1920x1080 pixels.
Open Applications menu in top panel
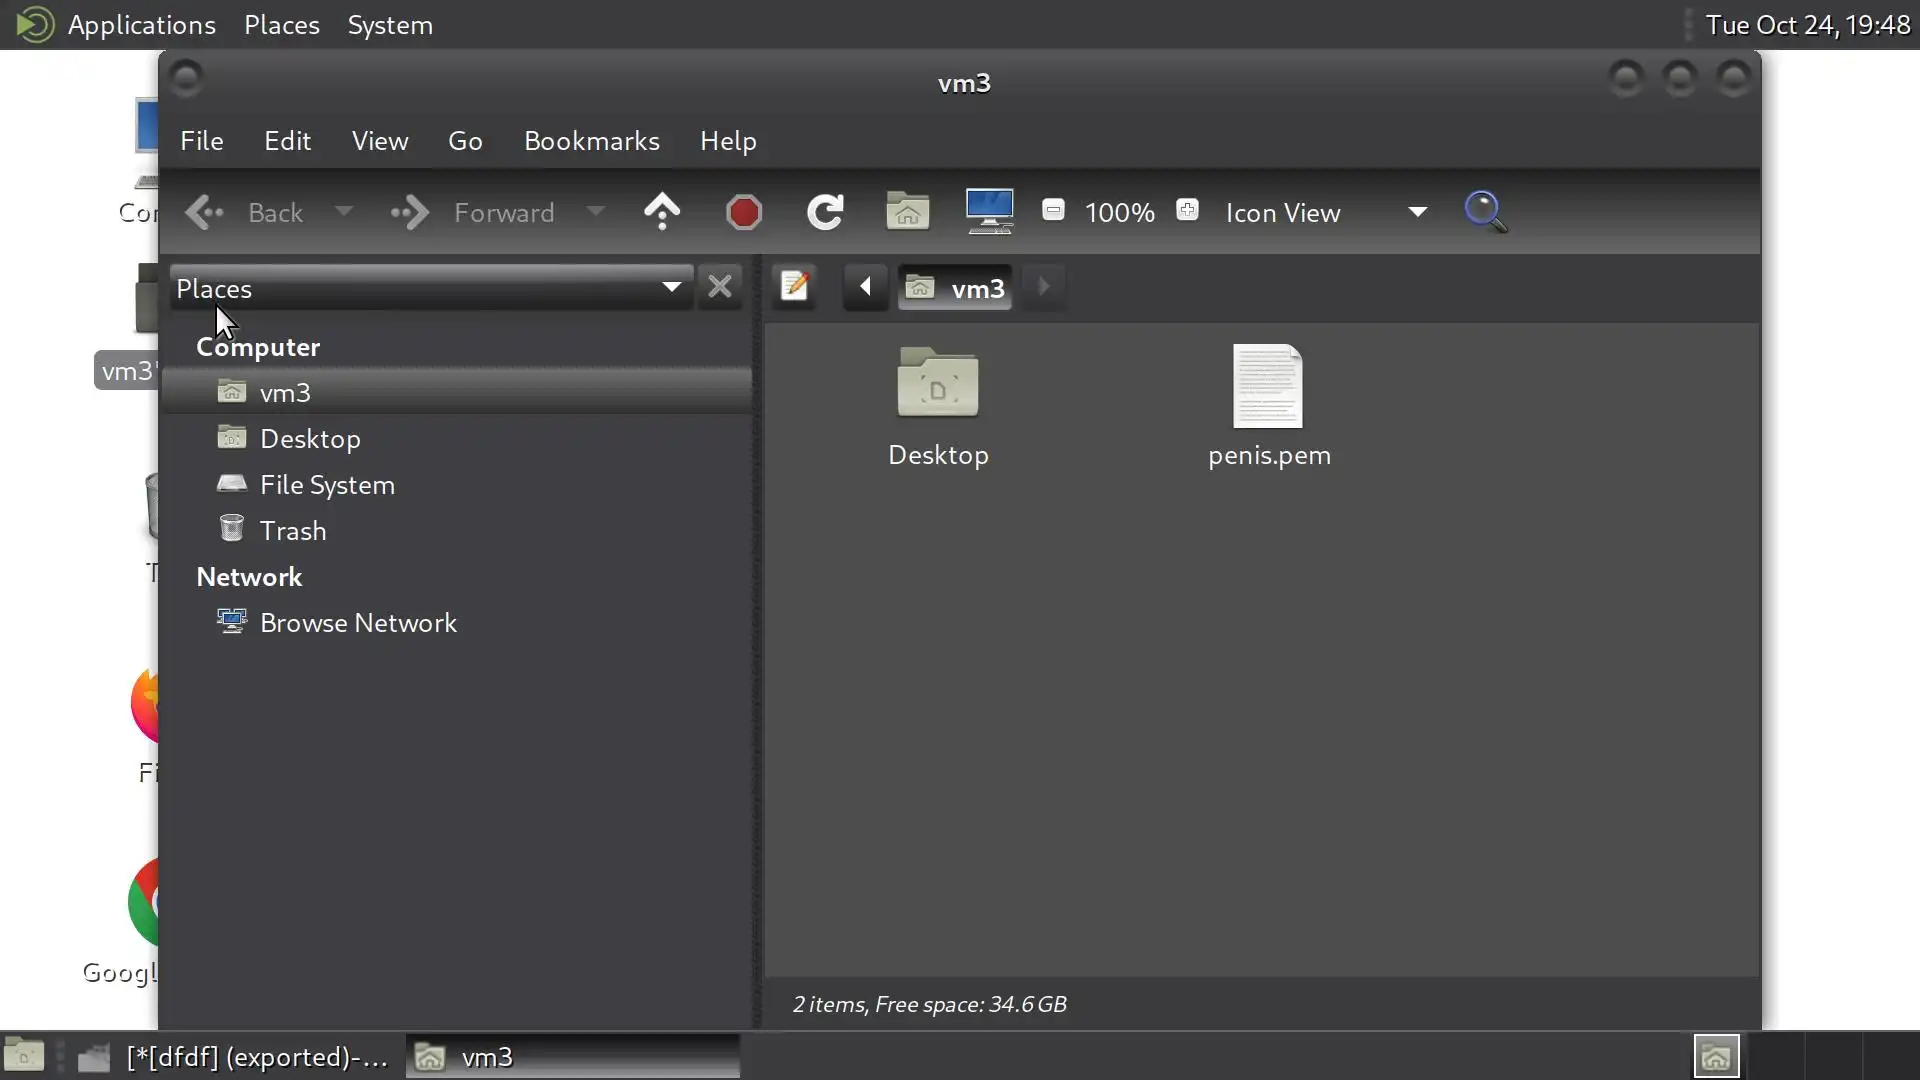point(141,25)
